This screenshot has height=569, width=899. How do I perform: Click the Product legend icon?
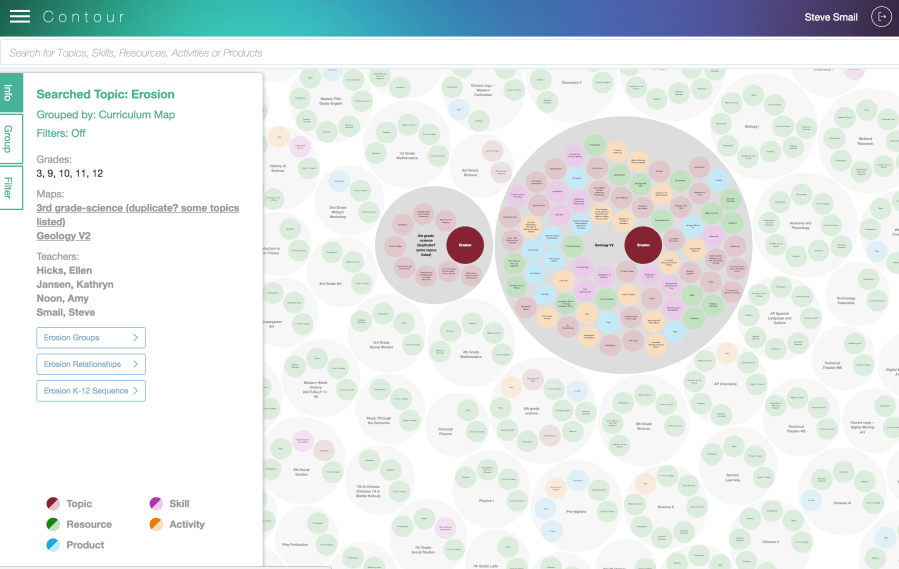point(53,545)
